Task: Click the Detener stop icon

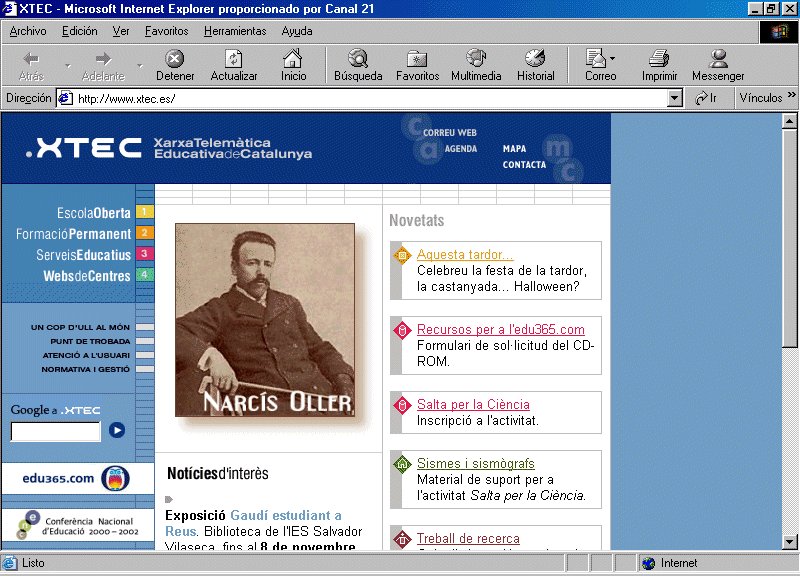Action: click(x=175, y=60)
